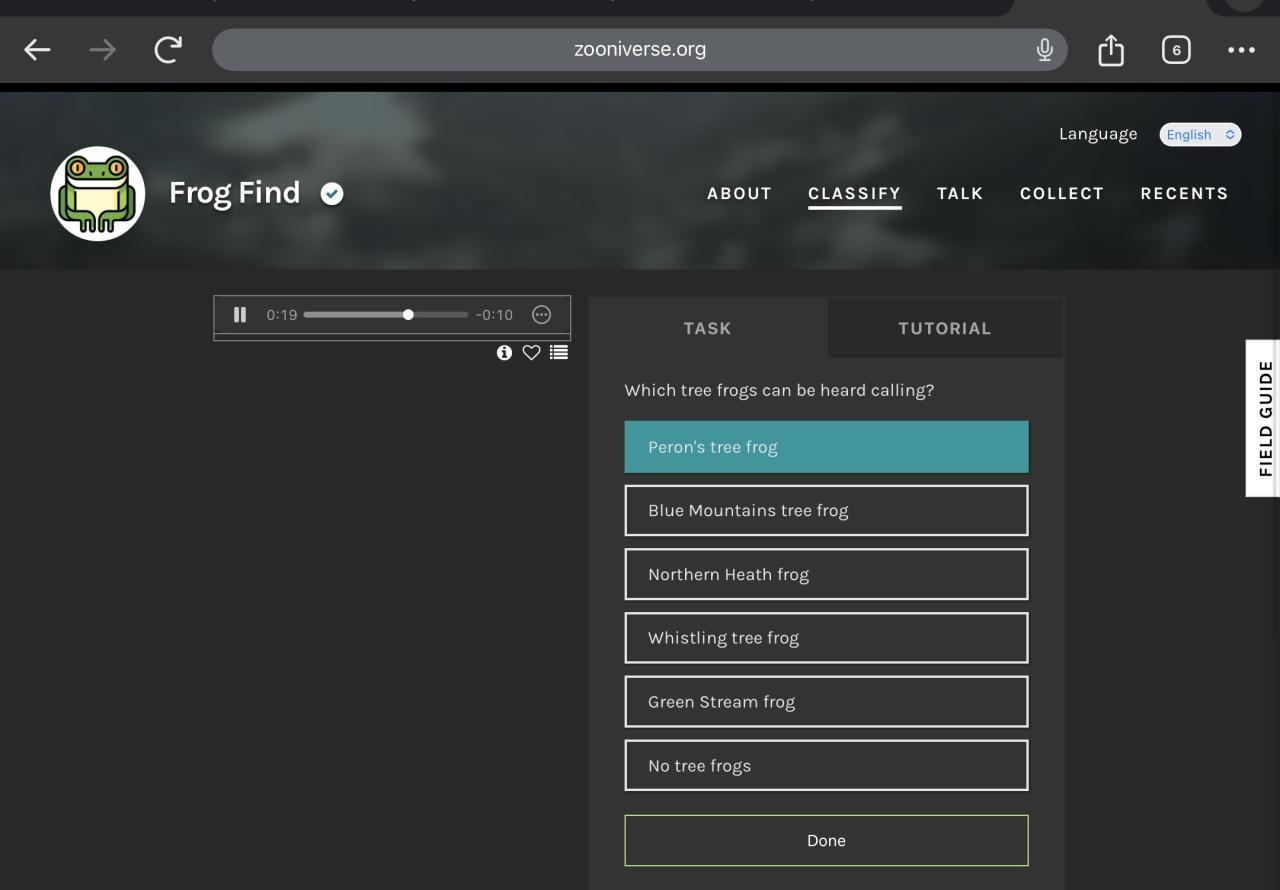This screenshot has width=1280, height=890.
Task: Choose Northern Heath frog
Action: click(826, 574)
